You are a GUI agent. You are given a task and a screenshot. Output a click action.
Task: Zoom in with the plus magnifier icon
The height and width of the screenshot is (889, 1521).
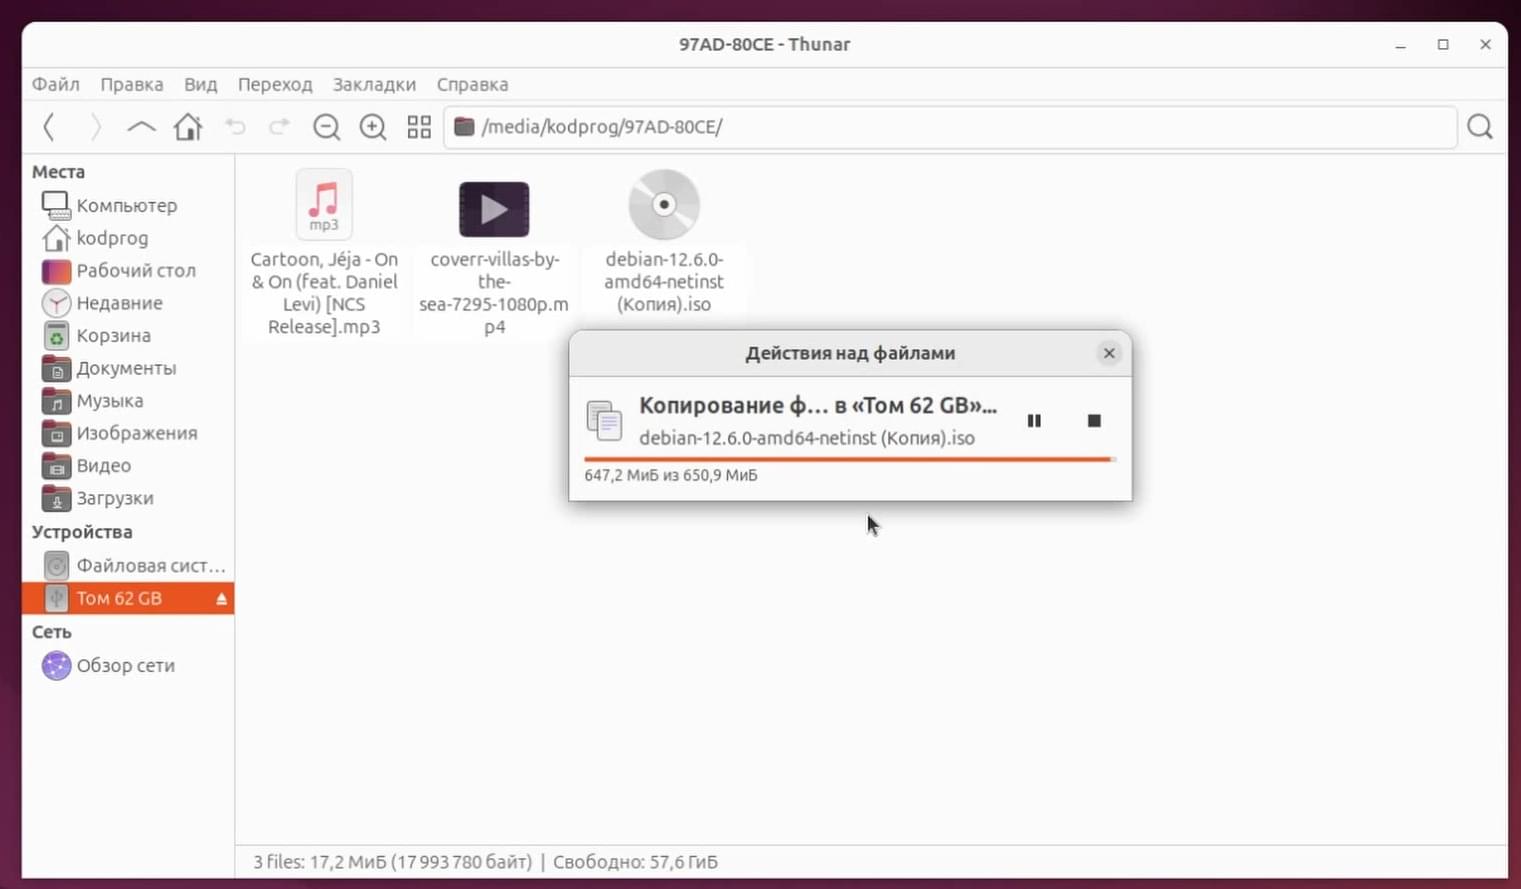tap(373, 127)
